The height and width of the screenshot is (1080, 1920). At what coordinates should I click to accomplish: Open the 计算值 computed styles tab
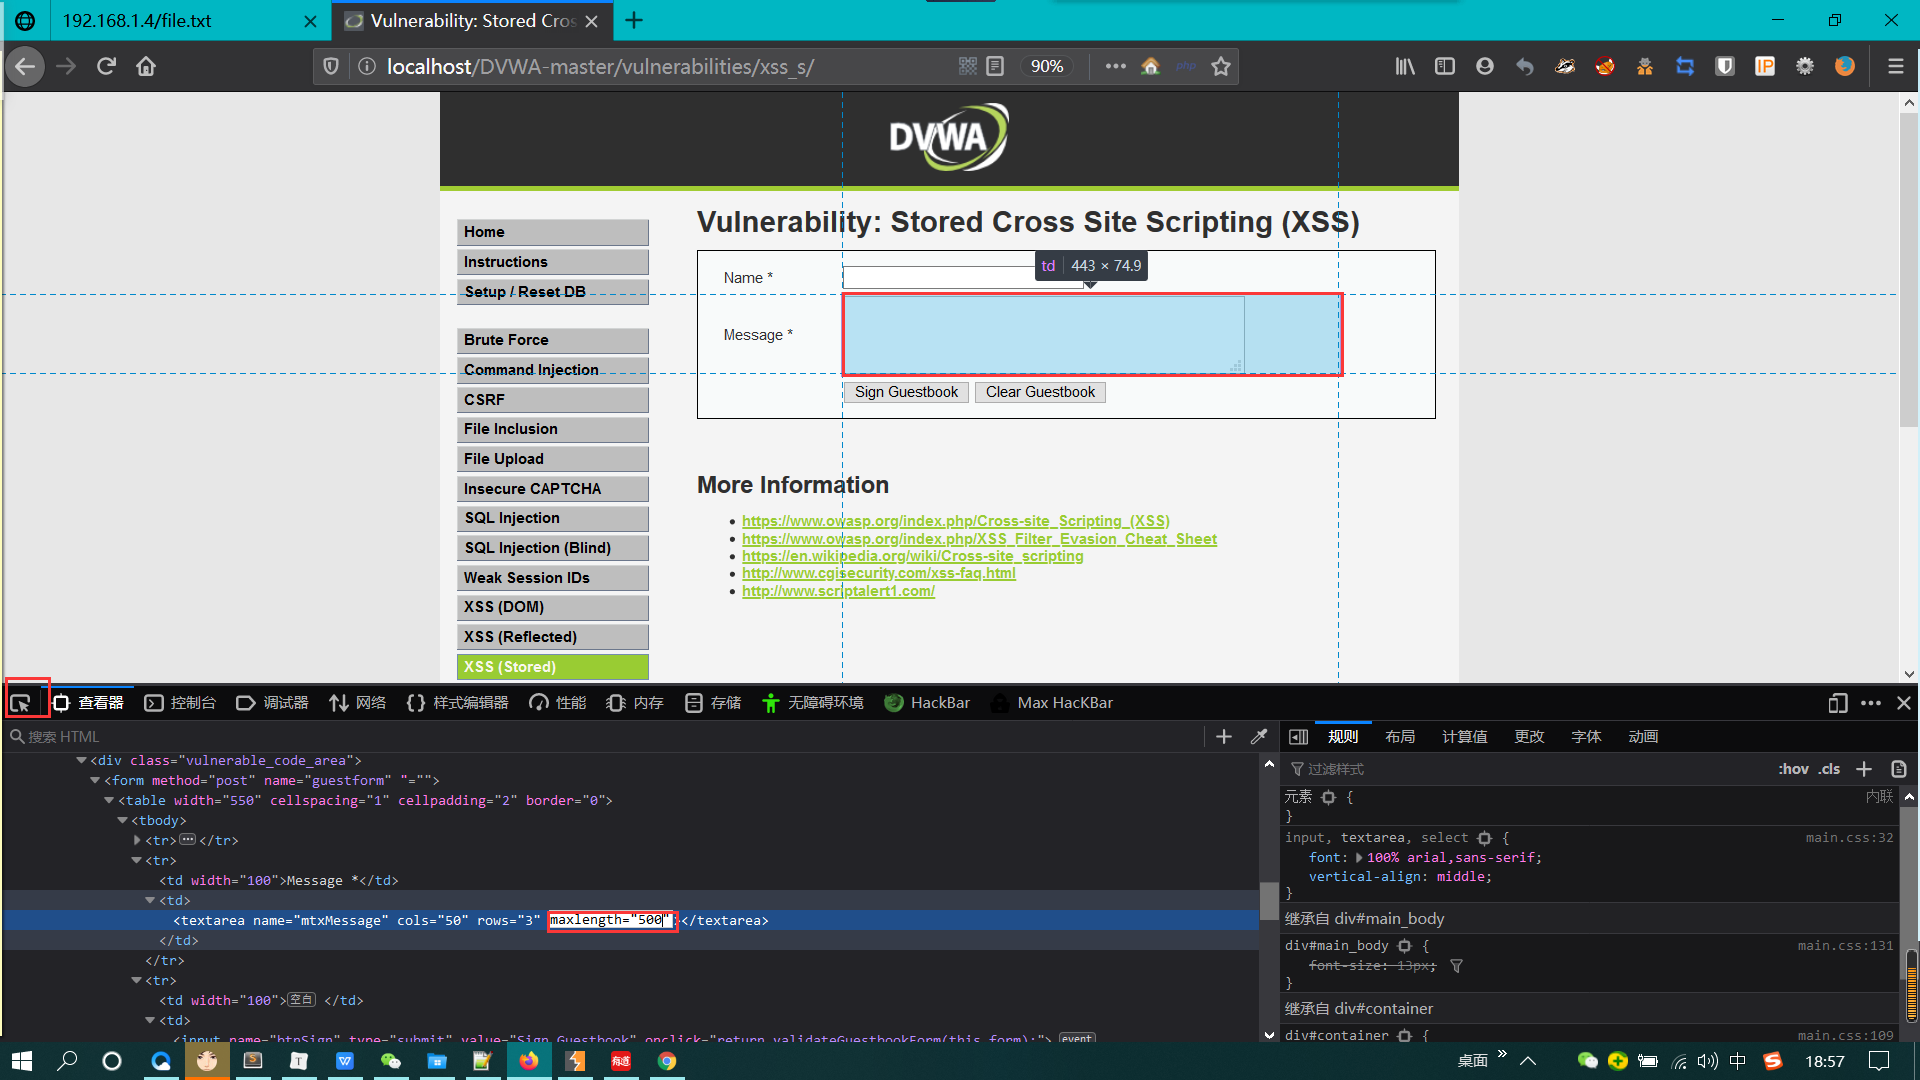point(1464,736)
